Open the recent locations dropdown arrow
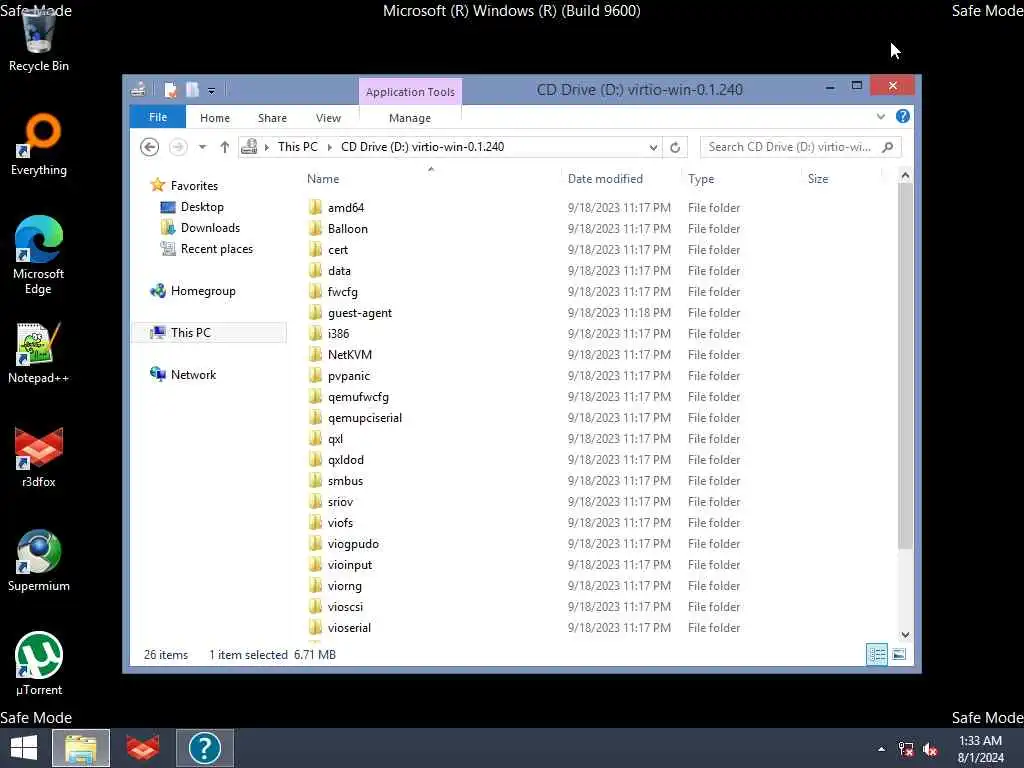This screenshot has height=768, width=1024. point(202,147)
